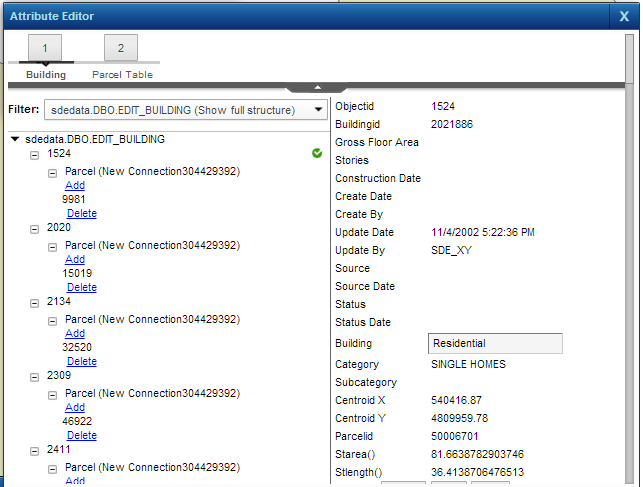Delete parcel 32520
The image size is (643, 487).
[81, 361]
